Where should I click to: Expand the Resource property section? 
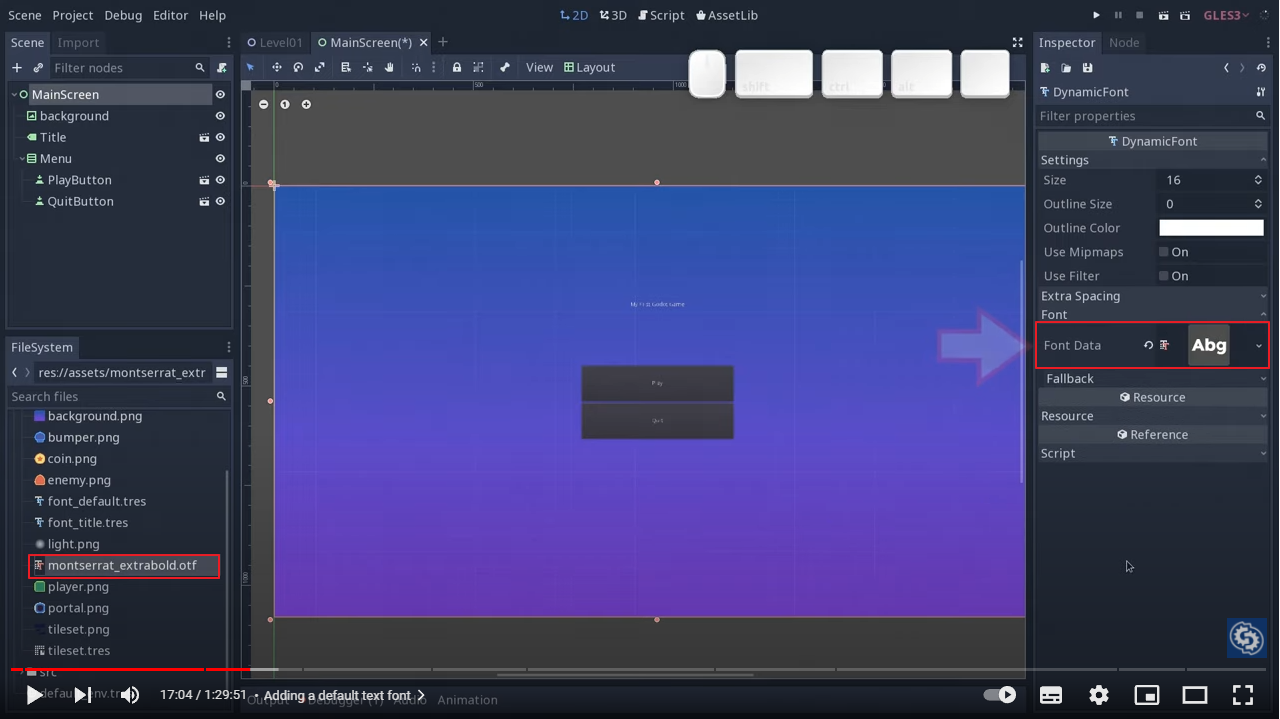[1153, 416]
